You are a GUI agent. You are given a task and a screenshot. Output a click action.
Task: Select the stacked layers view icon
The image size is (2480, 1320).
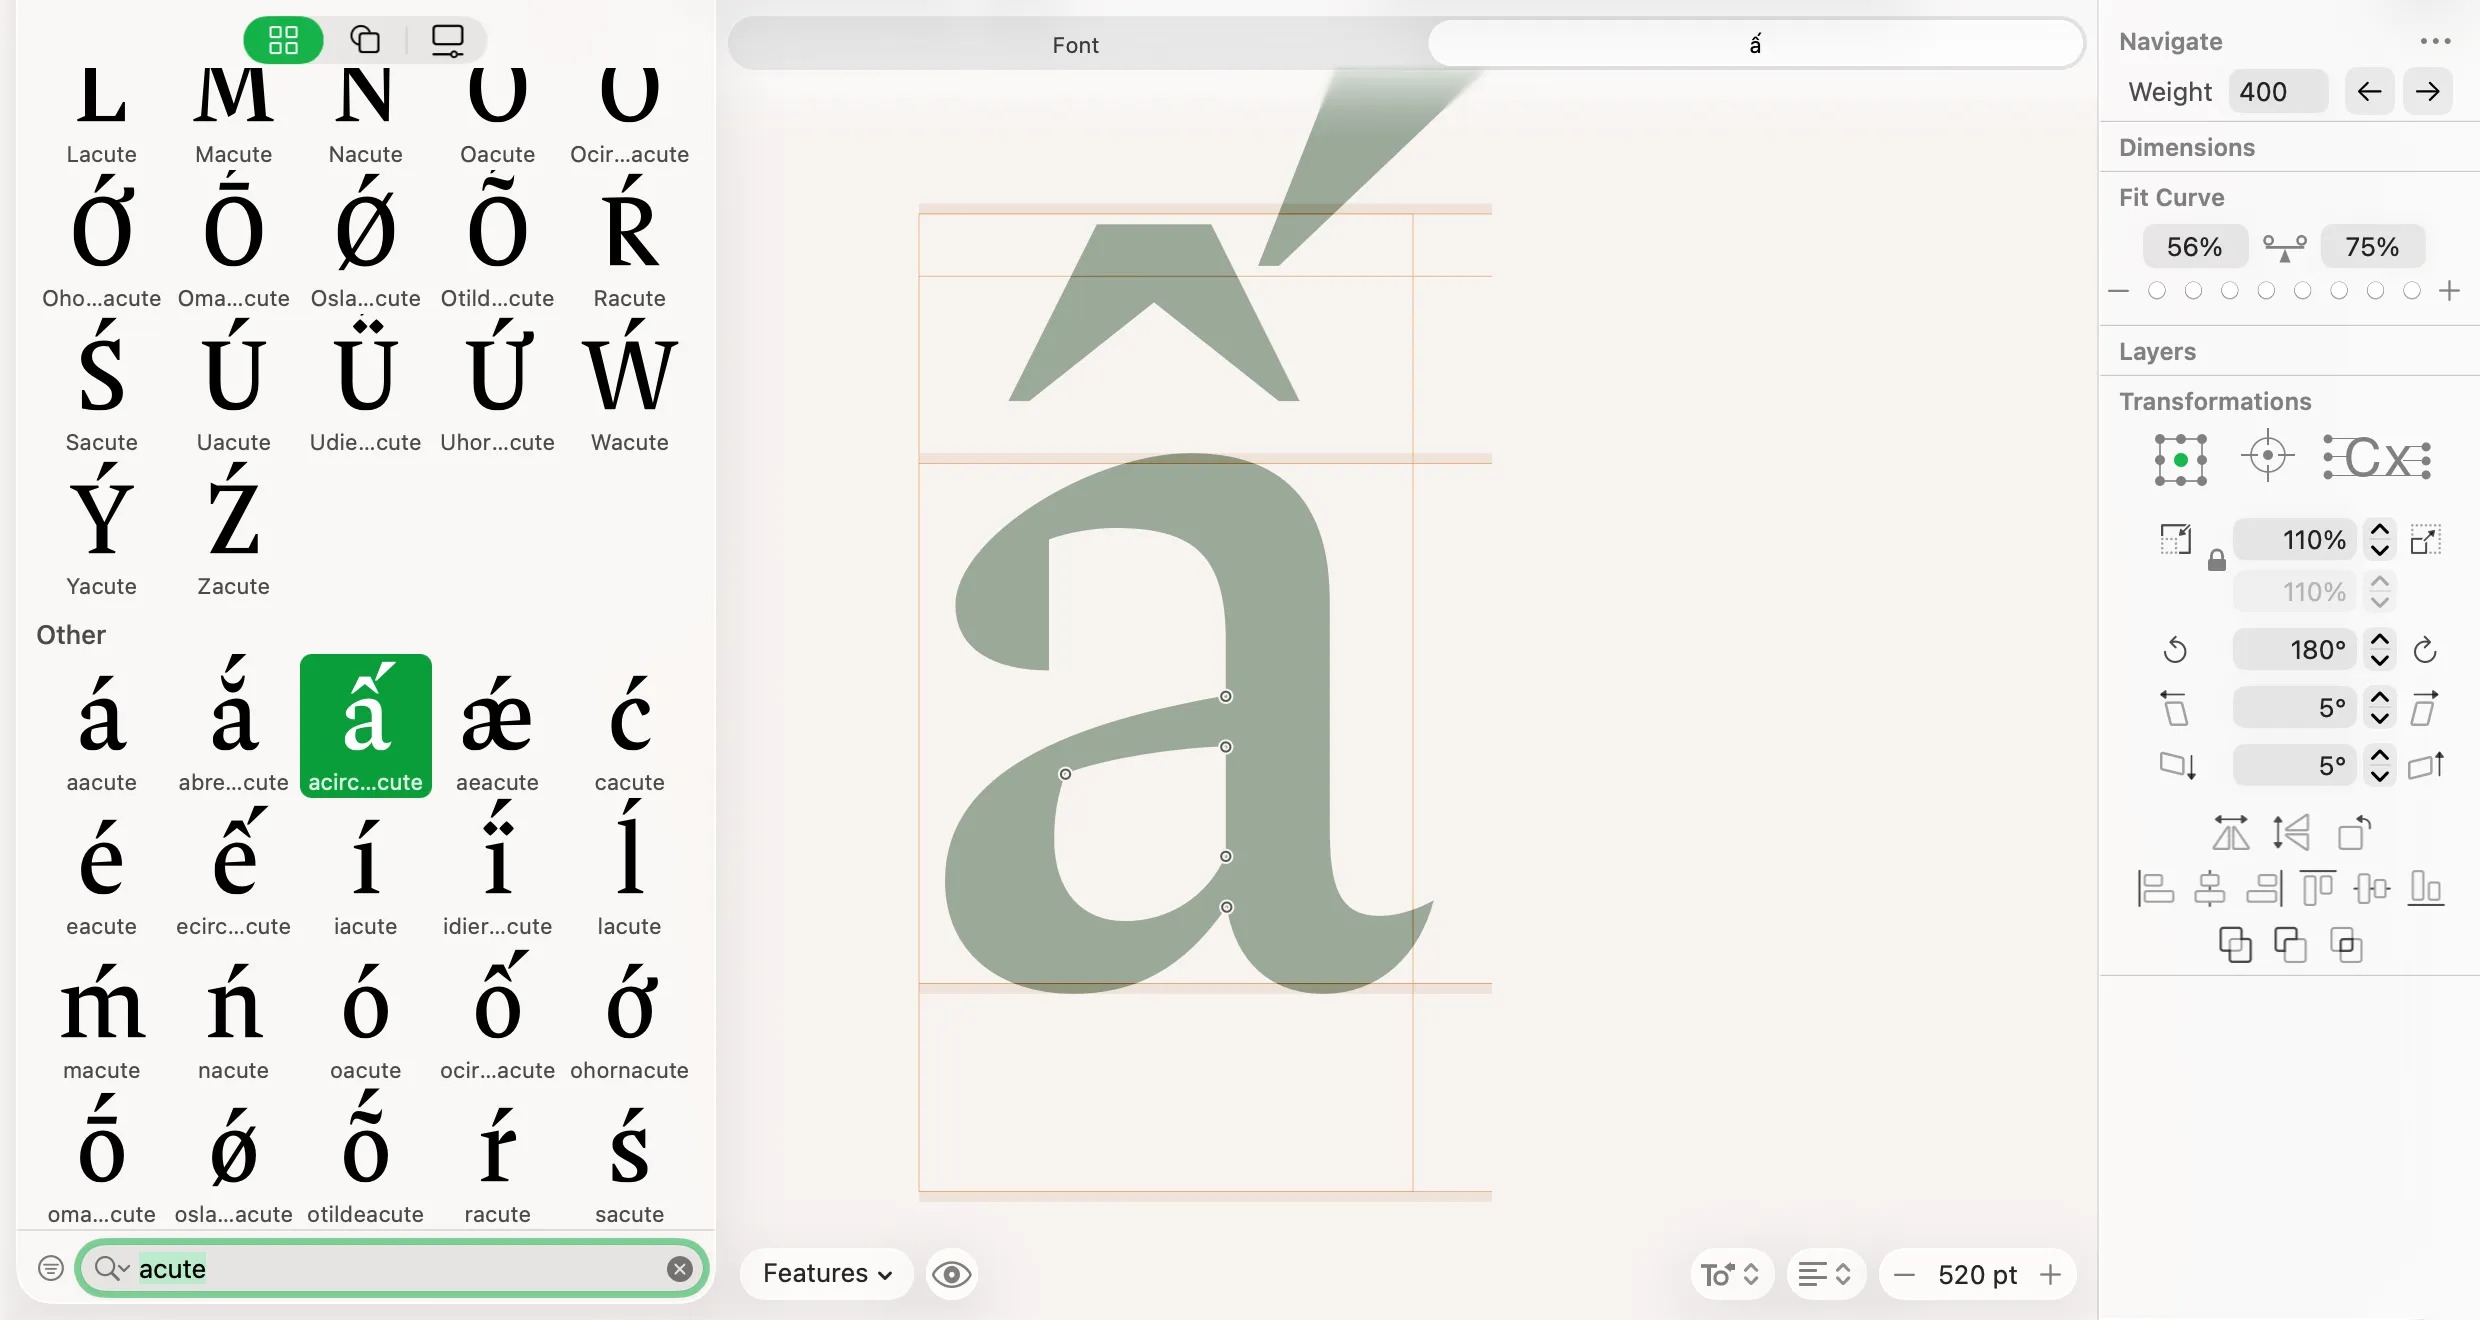[x=365, y=40]
